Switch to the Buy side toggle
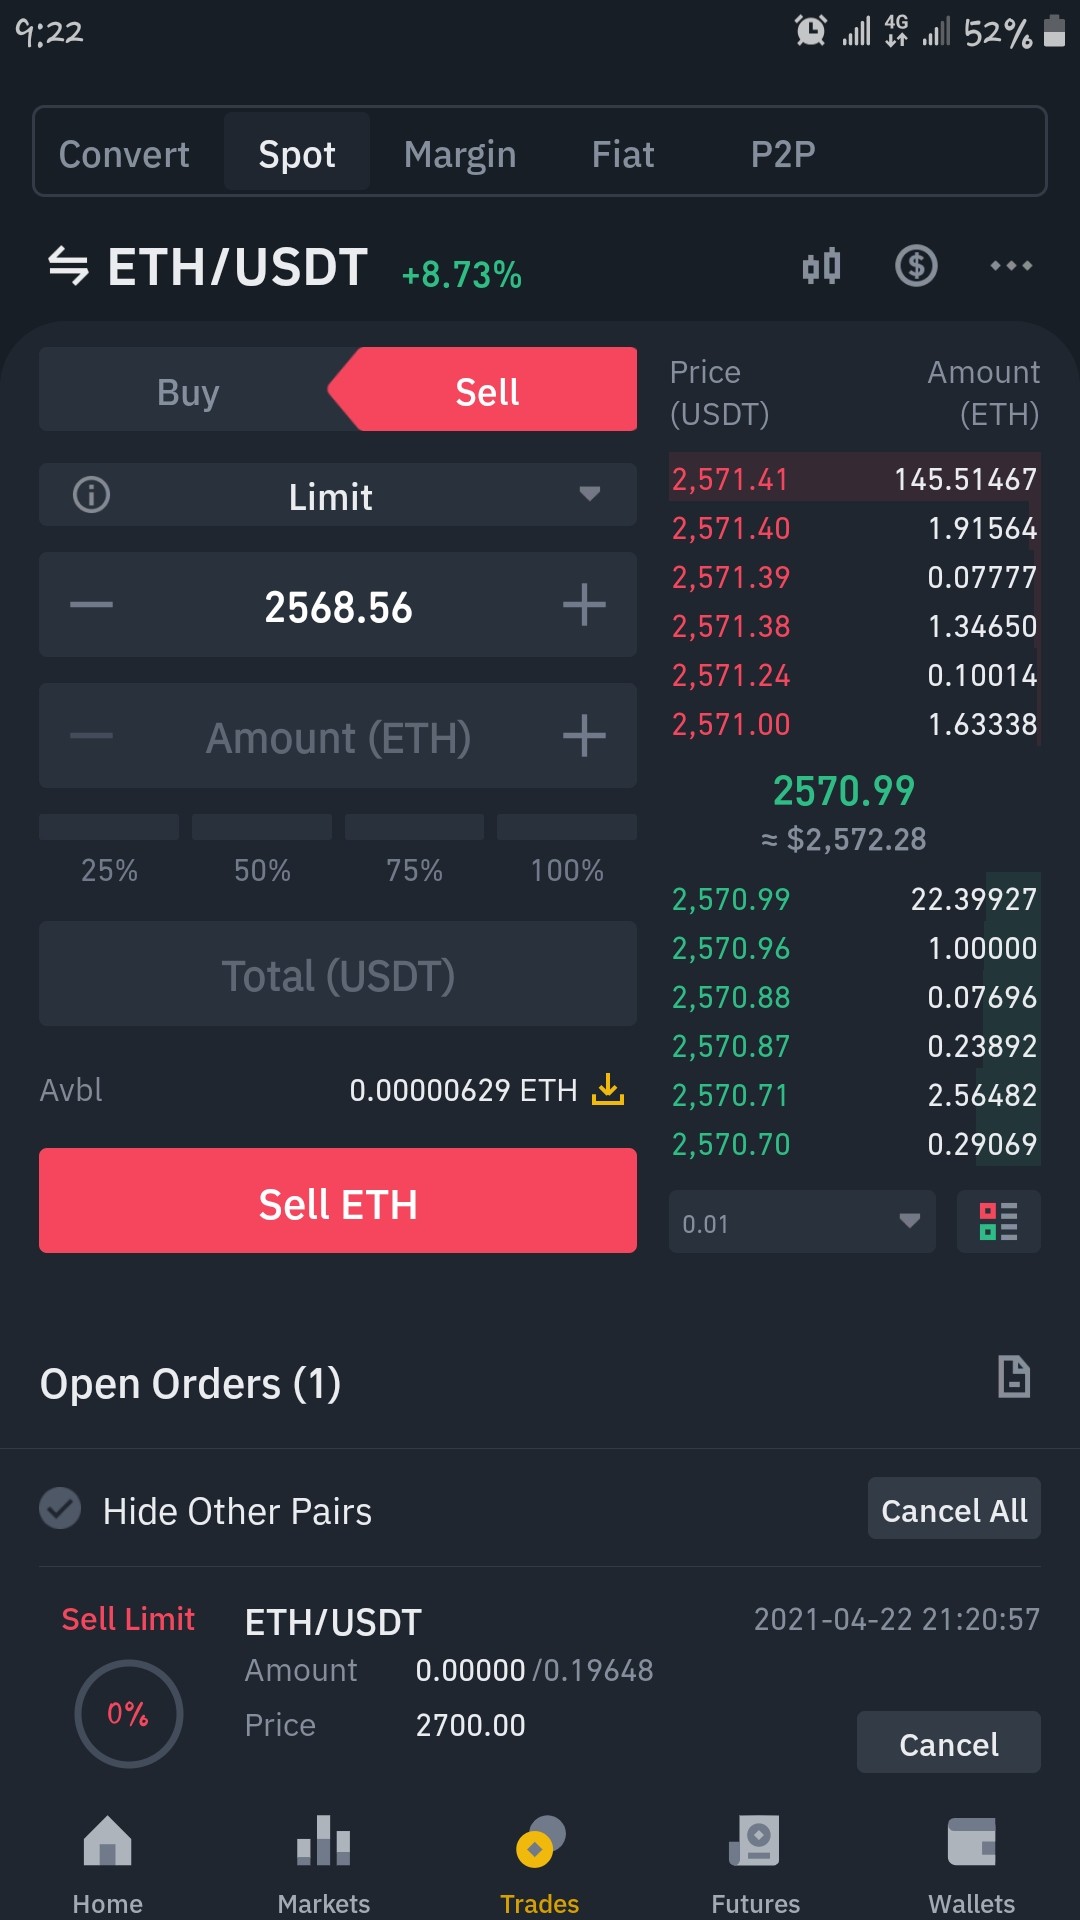Viewport: 1080px width, 1920px height. (187, 391)
